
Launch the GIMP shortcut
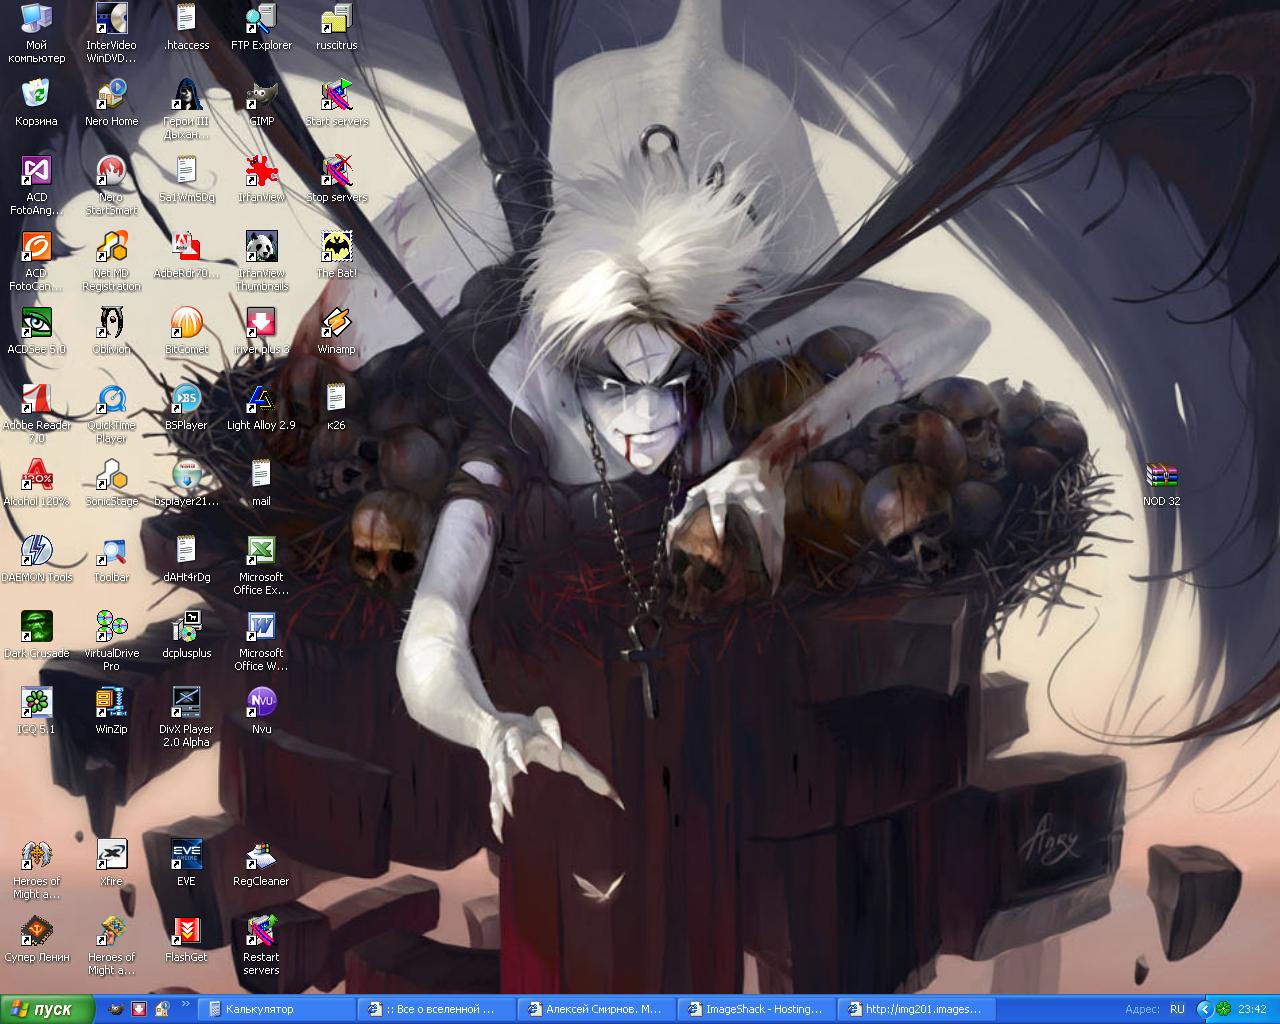pyautogui.click(x=261, y=103)
